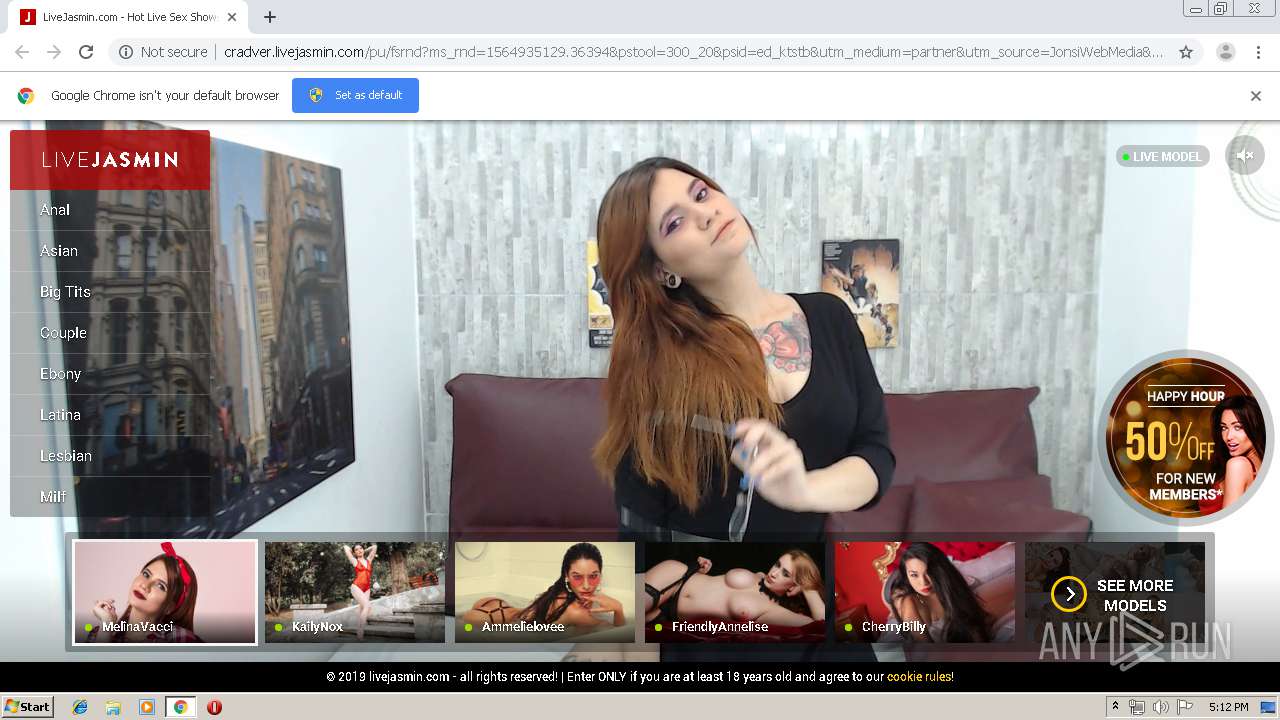Show hidden system tray icons

[x=1115, y=707]
